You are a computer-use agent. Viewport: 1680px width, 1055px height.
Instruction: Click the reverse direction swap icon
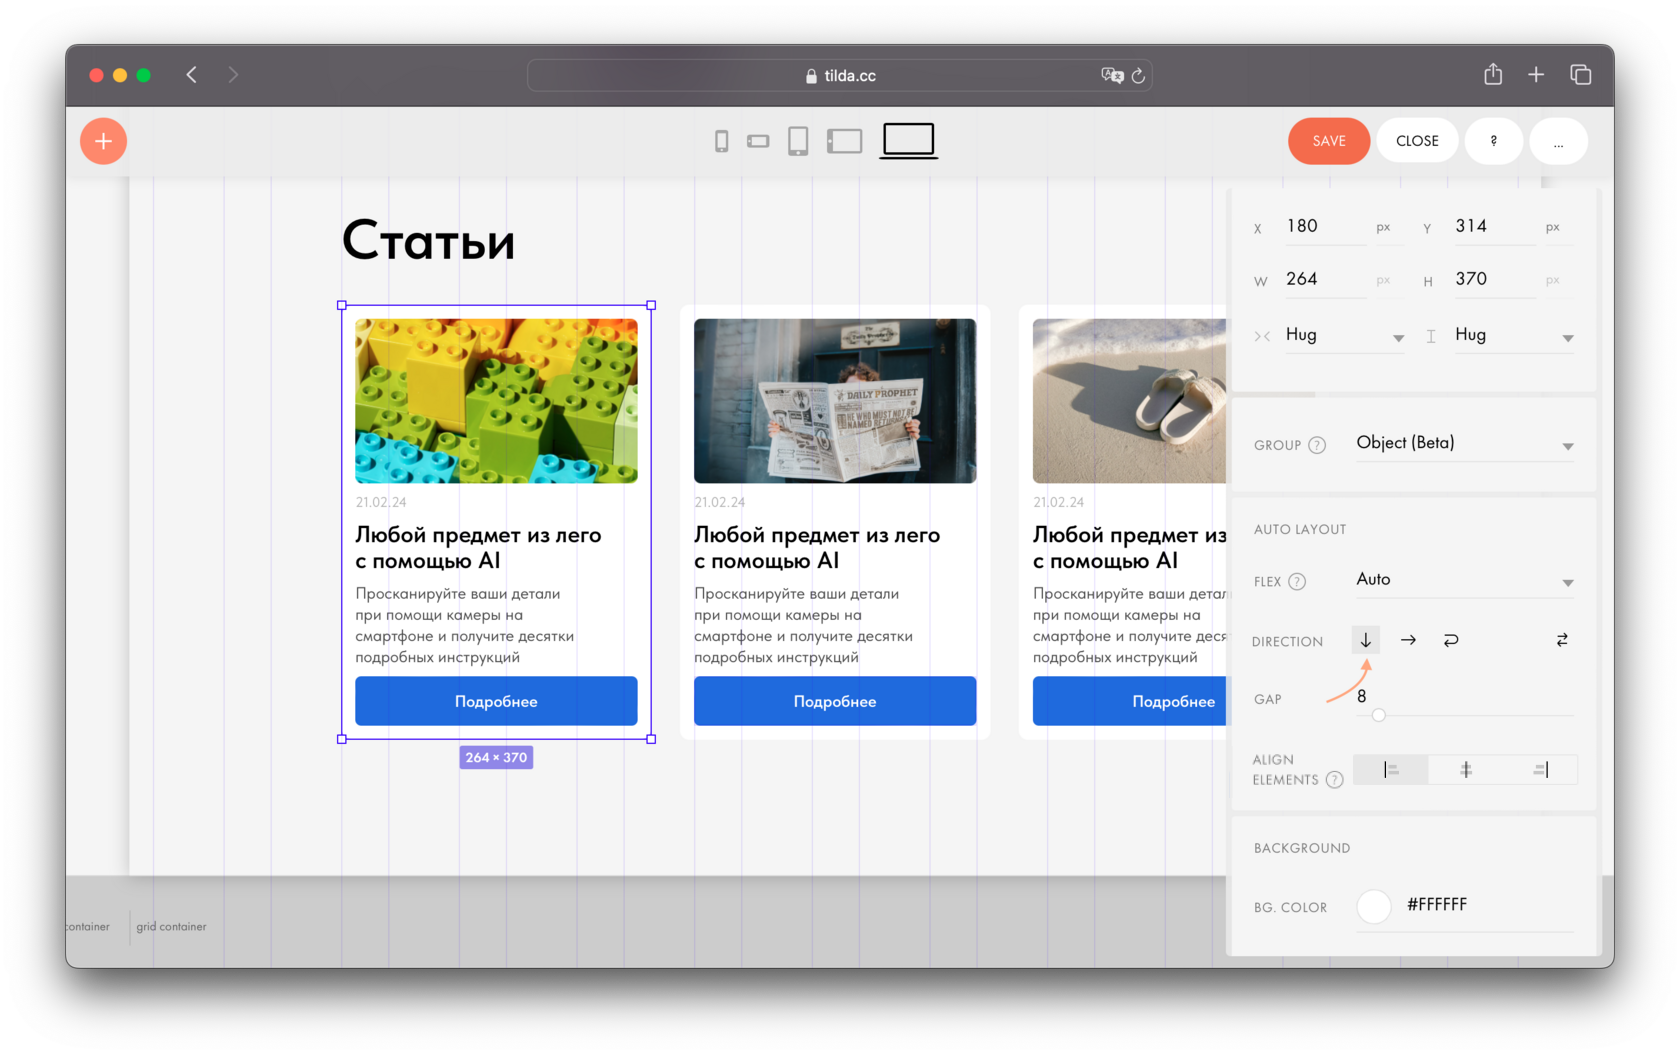(1561, 640)
